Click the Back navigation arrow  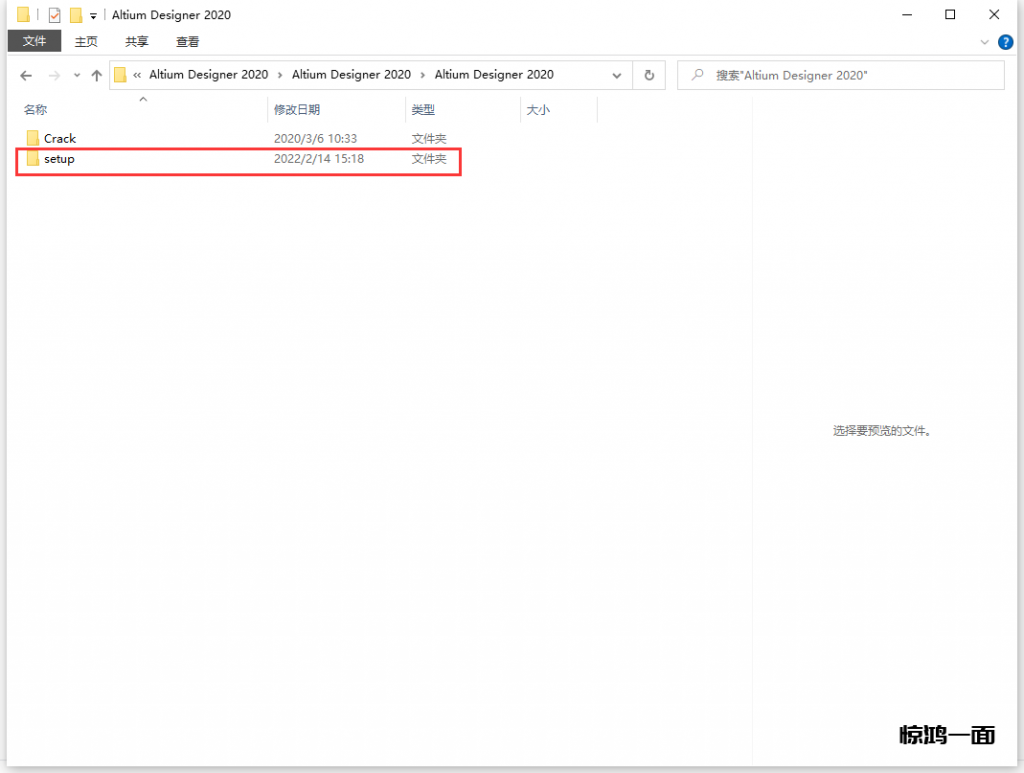pos(26,75)
